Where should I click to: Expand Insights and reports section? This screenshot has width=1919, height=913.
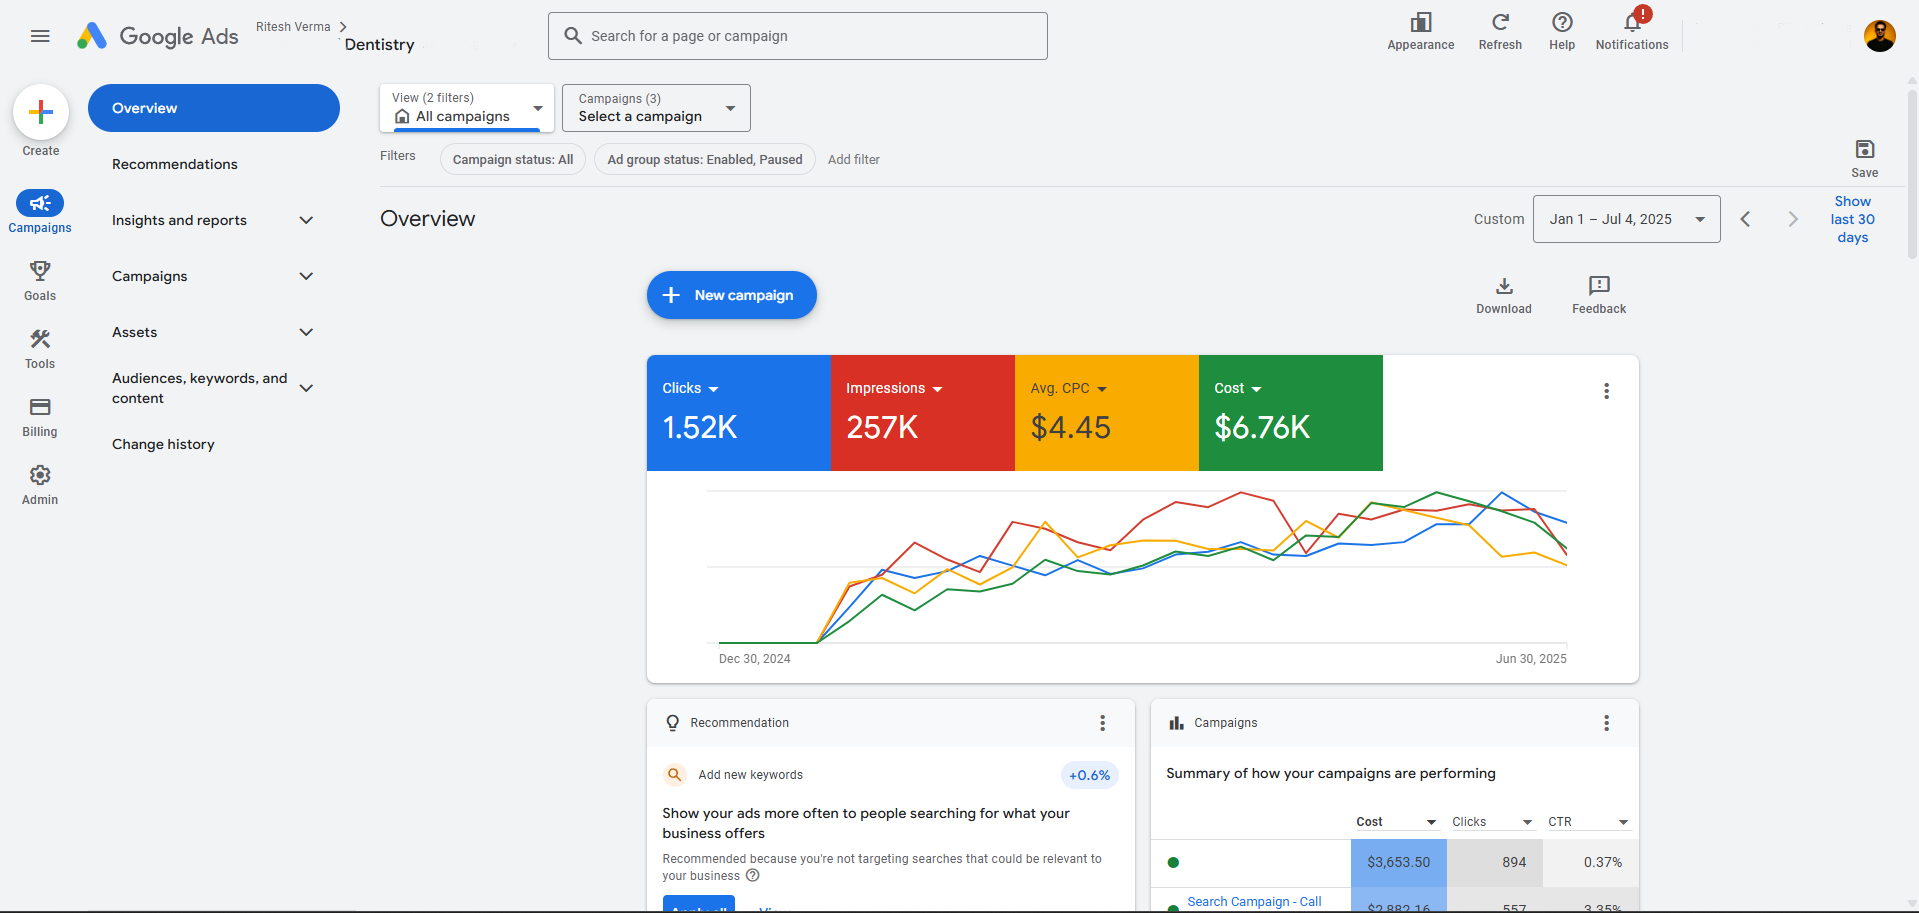212,220
